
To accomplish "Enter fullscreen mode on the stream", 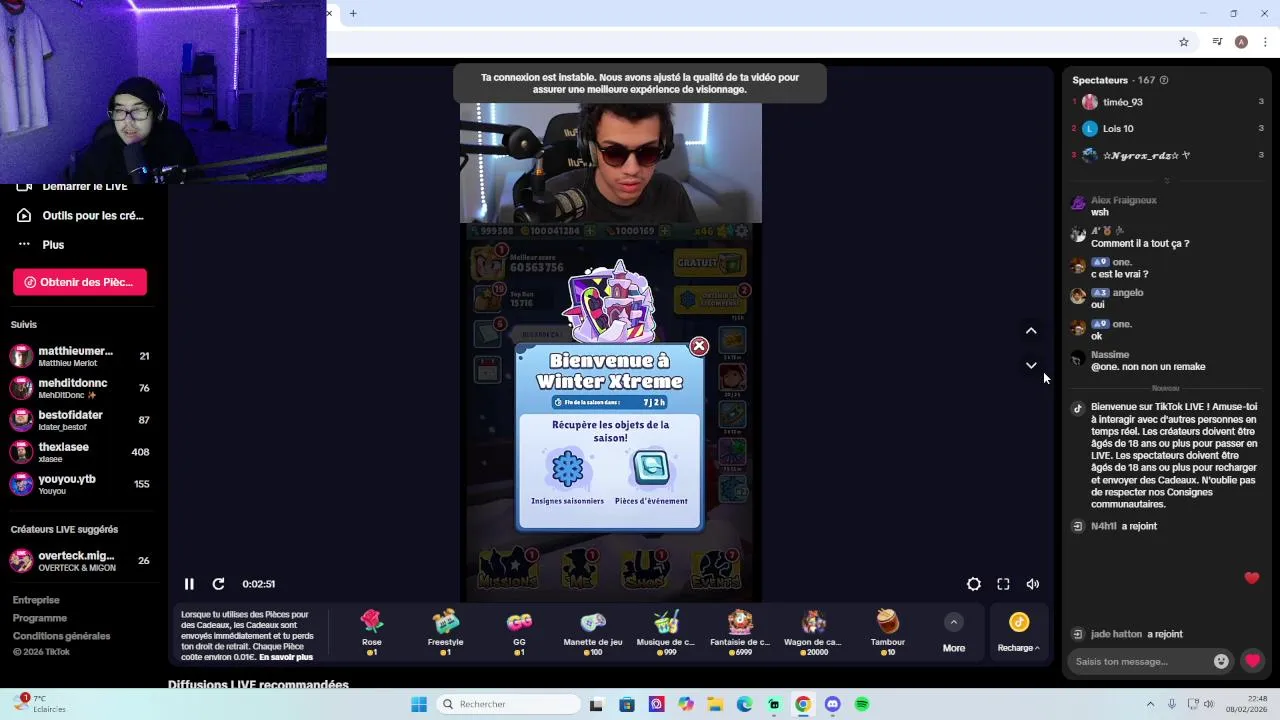I will pyautogui.click(x=1003, y=584).
